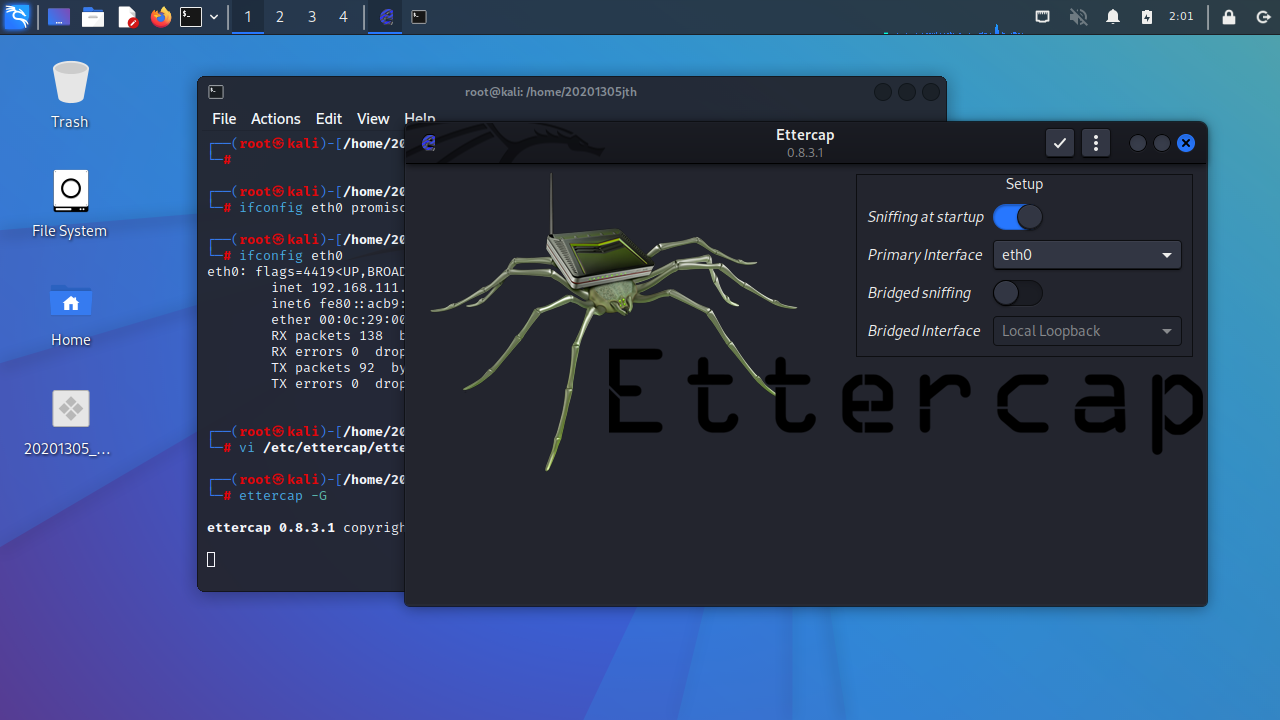
Task: Click show desktop icon in panel
Action: click(59, 16)
